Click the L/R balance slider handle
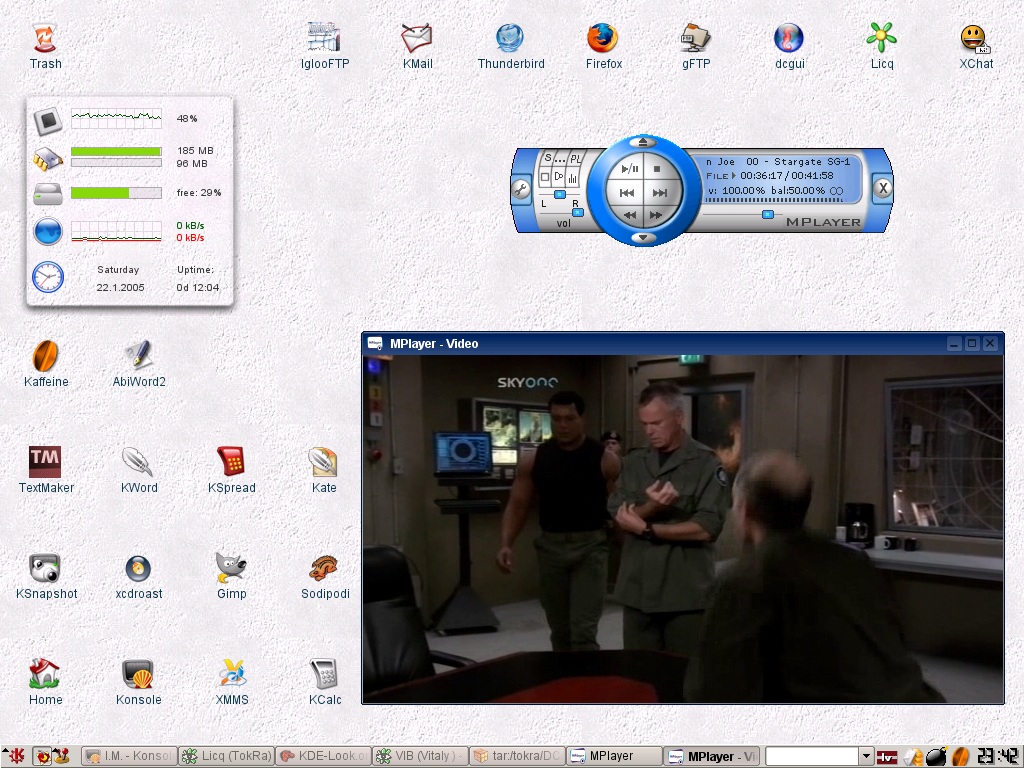Screen dimensions: 1024x768 [560, 195]
